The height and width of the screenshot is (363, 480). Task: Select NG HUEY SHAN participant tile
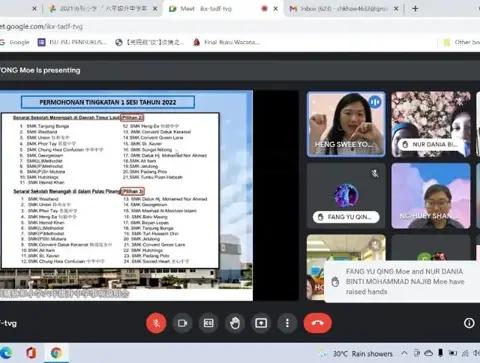tap(431, 196)
